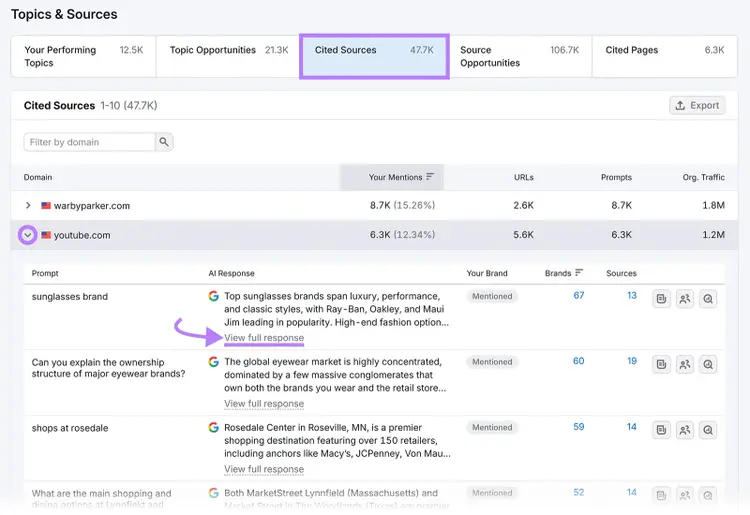The width and height of the screenshot is (750, 515).
Task: Open the Source Opportunities tab
Action: click(x=519, y=56)
